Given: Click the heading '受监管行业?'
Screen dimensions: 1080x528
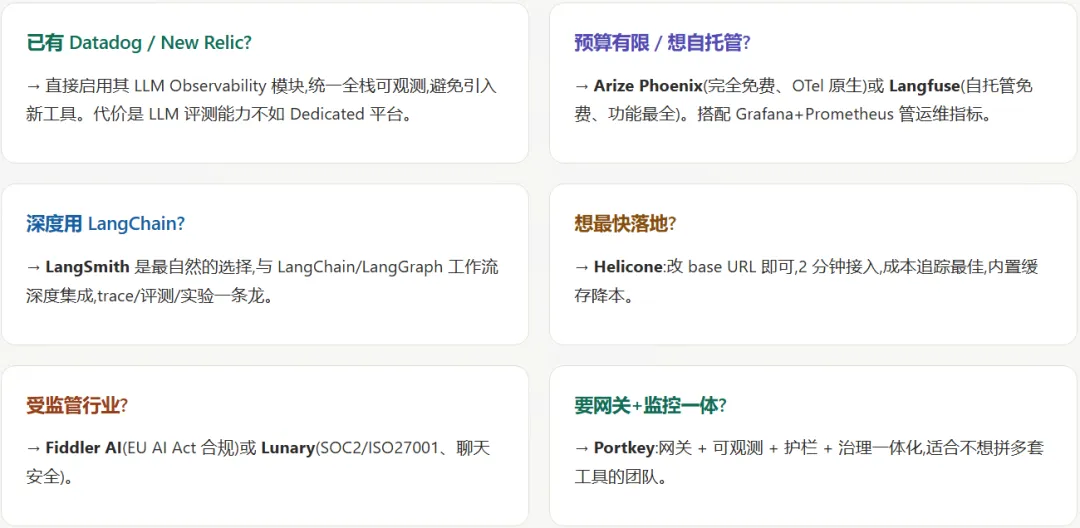Looking at the screenshot, I should (x=77, y=405).
